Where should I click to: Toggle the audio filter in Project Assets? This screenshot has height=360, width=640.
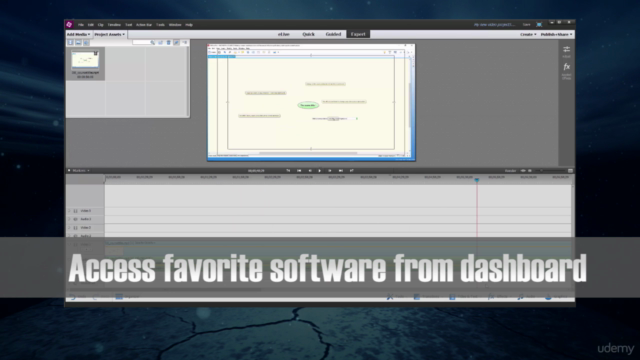(x=86, y=42)
